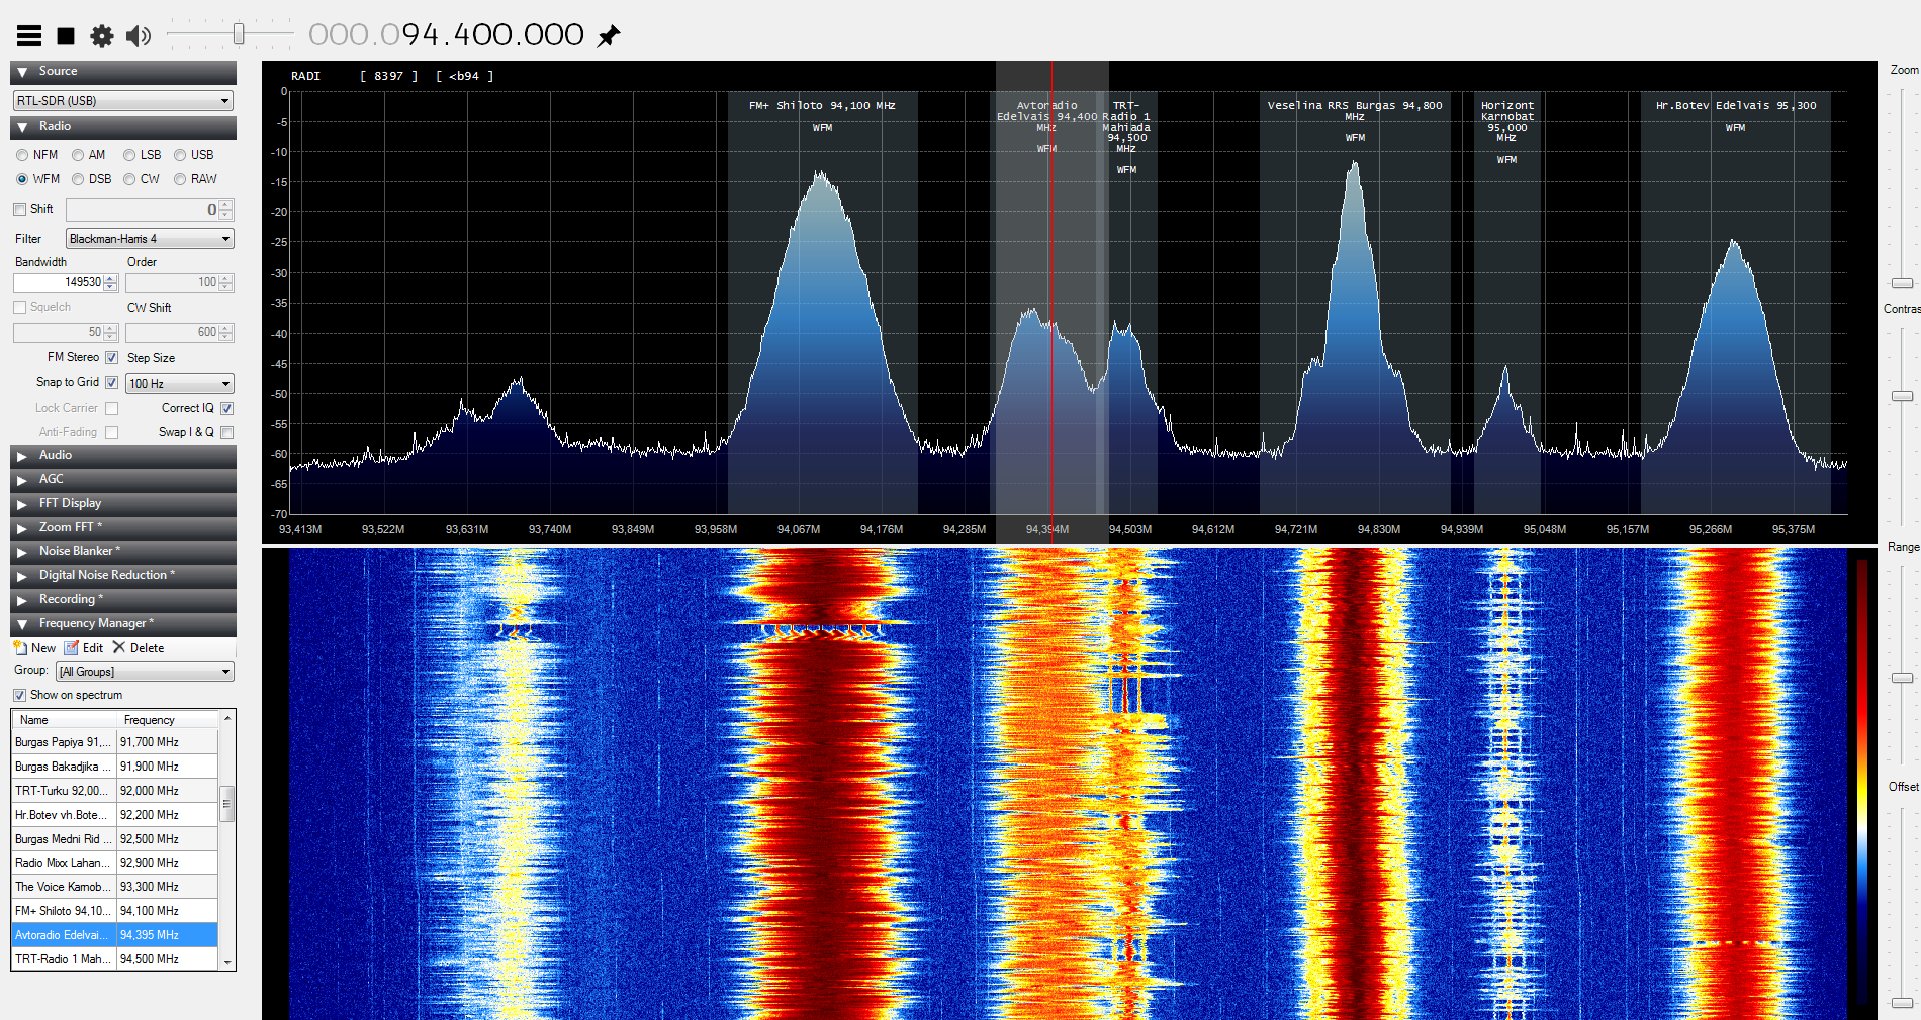Adjust the Zoom vertical slider
1921x1020 pixels.
[x=1902, y=283]
